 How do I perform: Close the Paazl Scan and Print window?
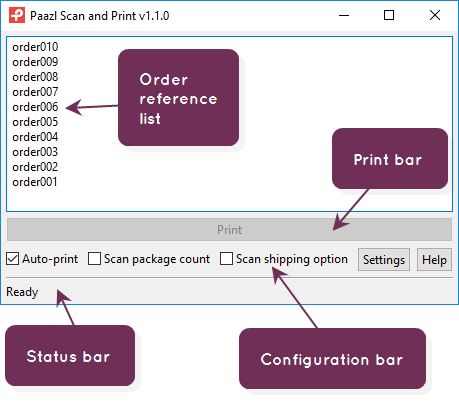point(435,15)
